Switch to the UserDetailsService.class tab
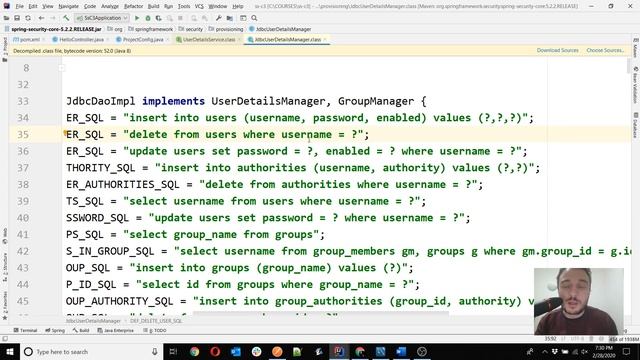 (x=209, y=40)
